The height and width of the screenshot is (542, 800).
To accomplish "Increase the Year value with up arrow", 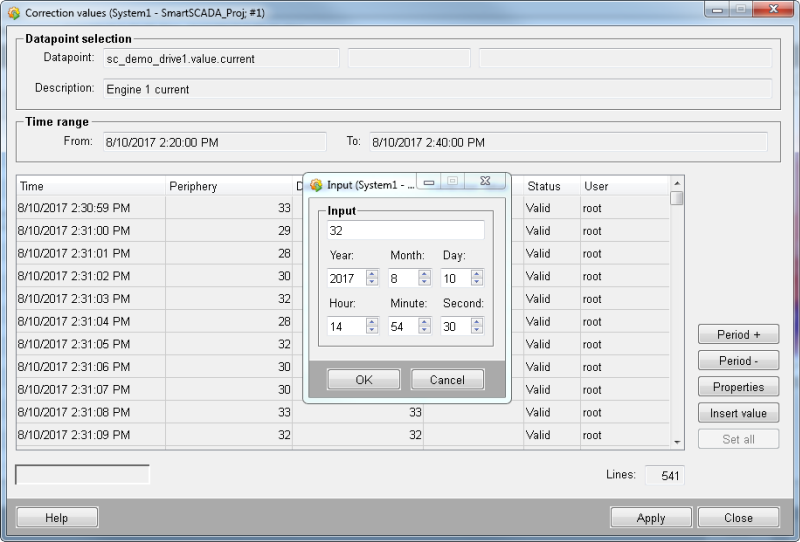I will 372,274.
